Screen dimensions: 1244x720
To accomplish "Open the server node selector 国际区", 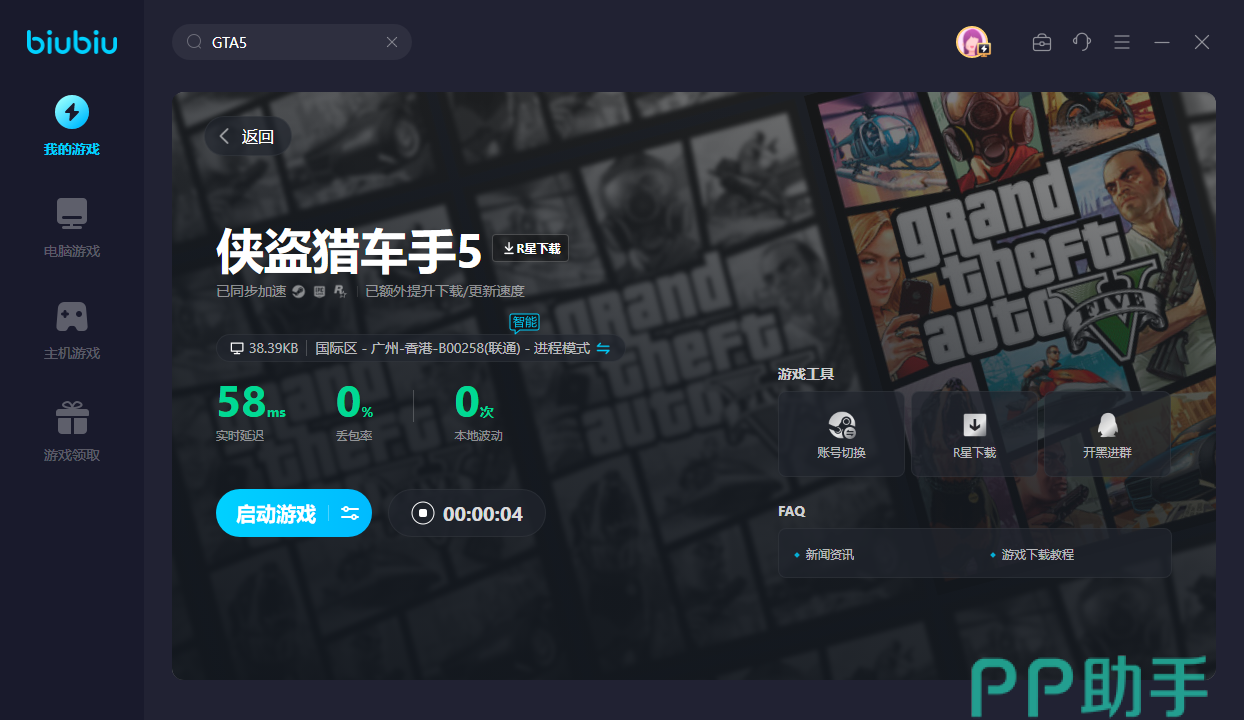I will pyautogui.click(x=452, y=348).
